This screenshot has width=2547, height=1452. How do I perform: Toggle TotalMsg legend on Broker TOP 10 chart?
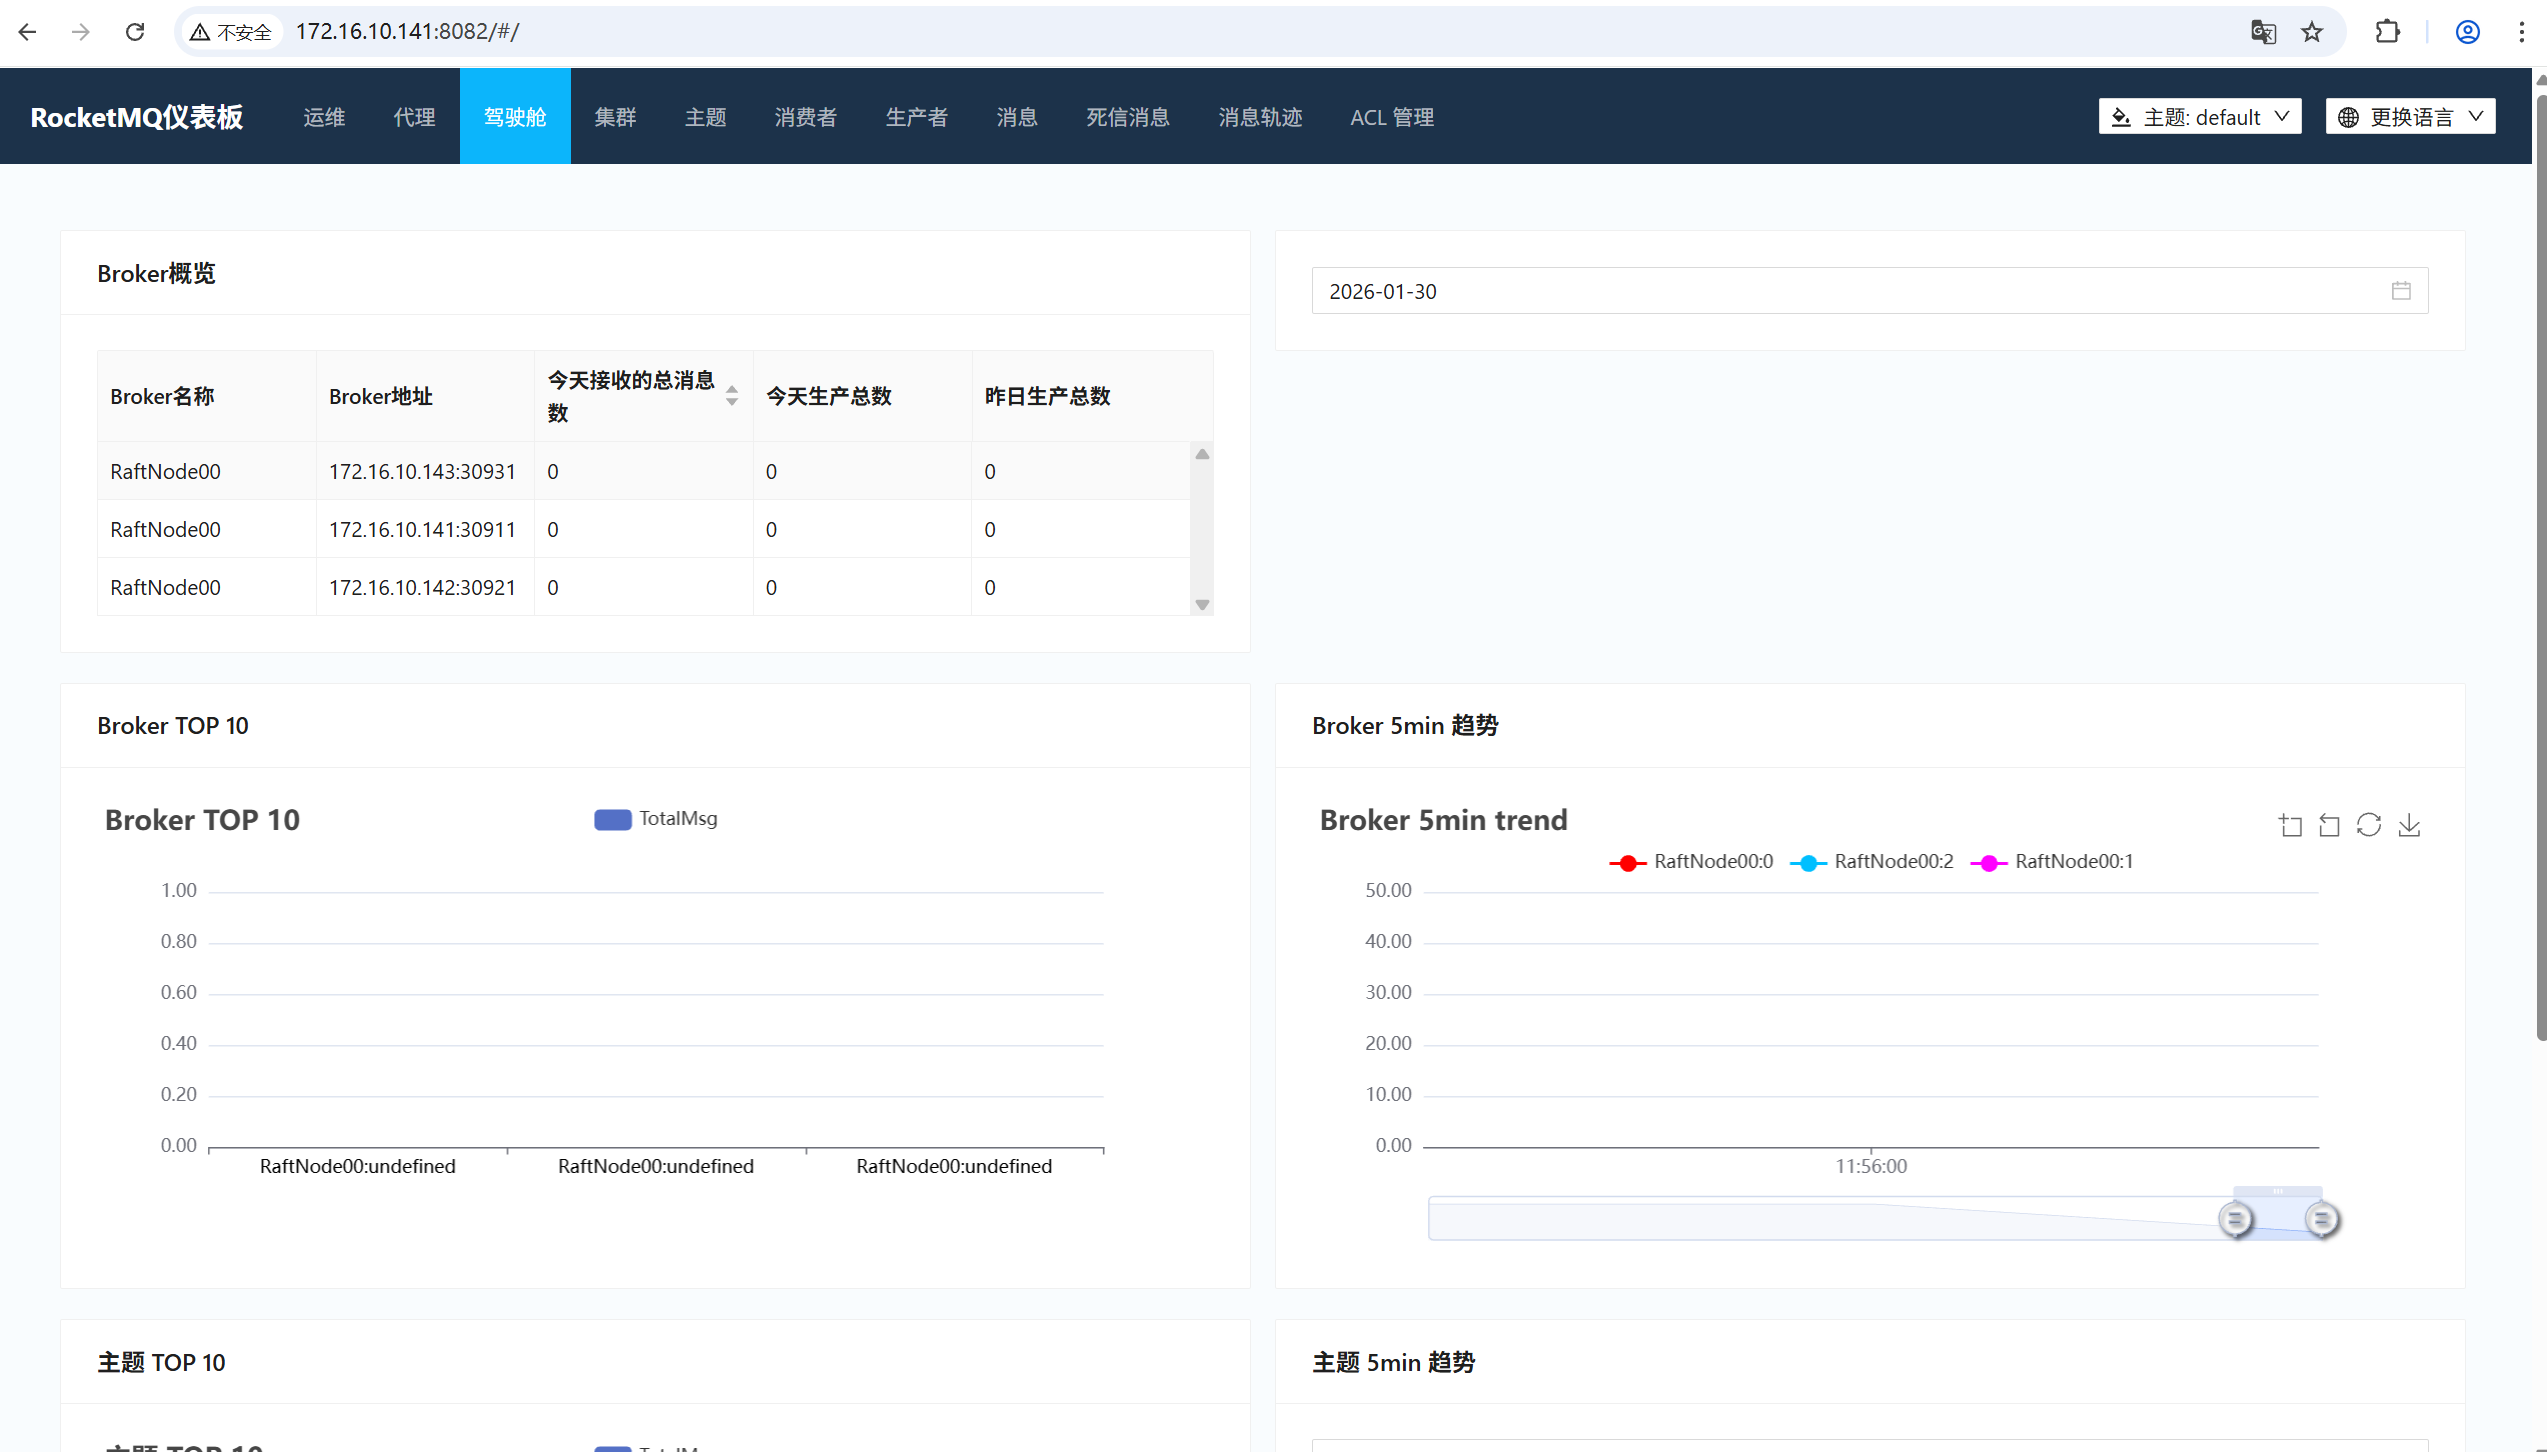point(655,819)
